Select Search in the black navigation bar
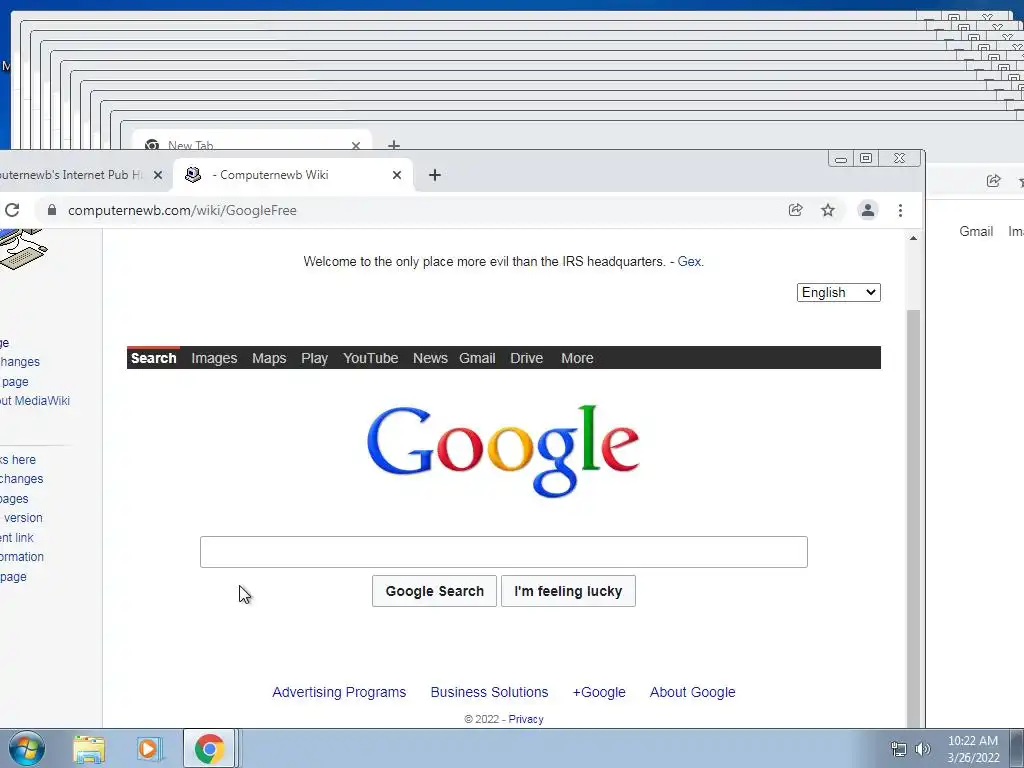 point(153,358)
